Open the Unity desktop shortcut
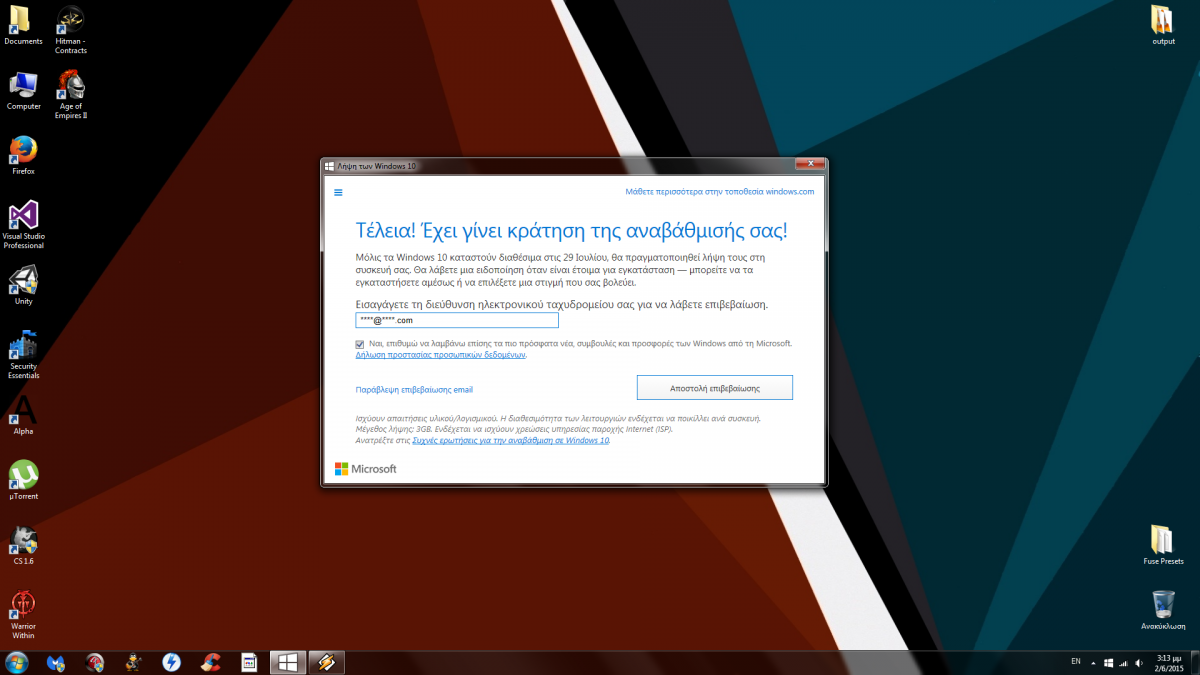Viewport: 1200px width, 675px height. click(23, 285)
